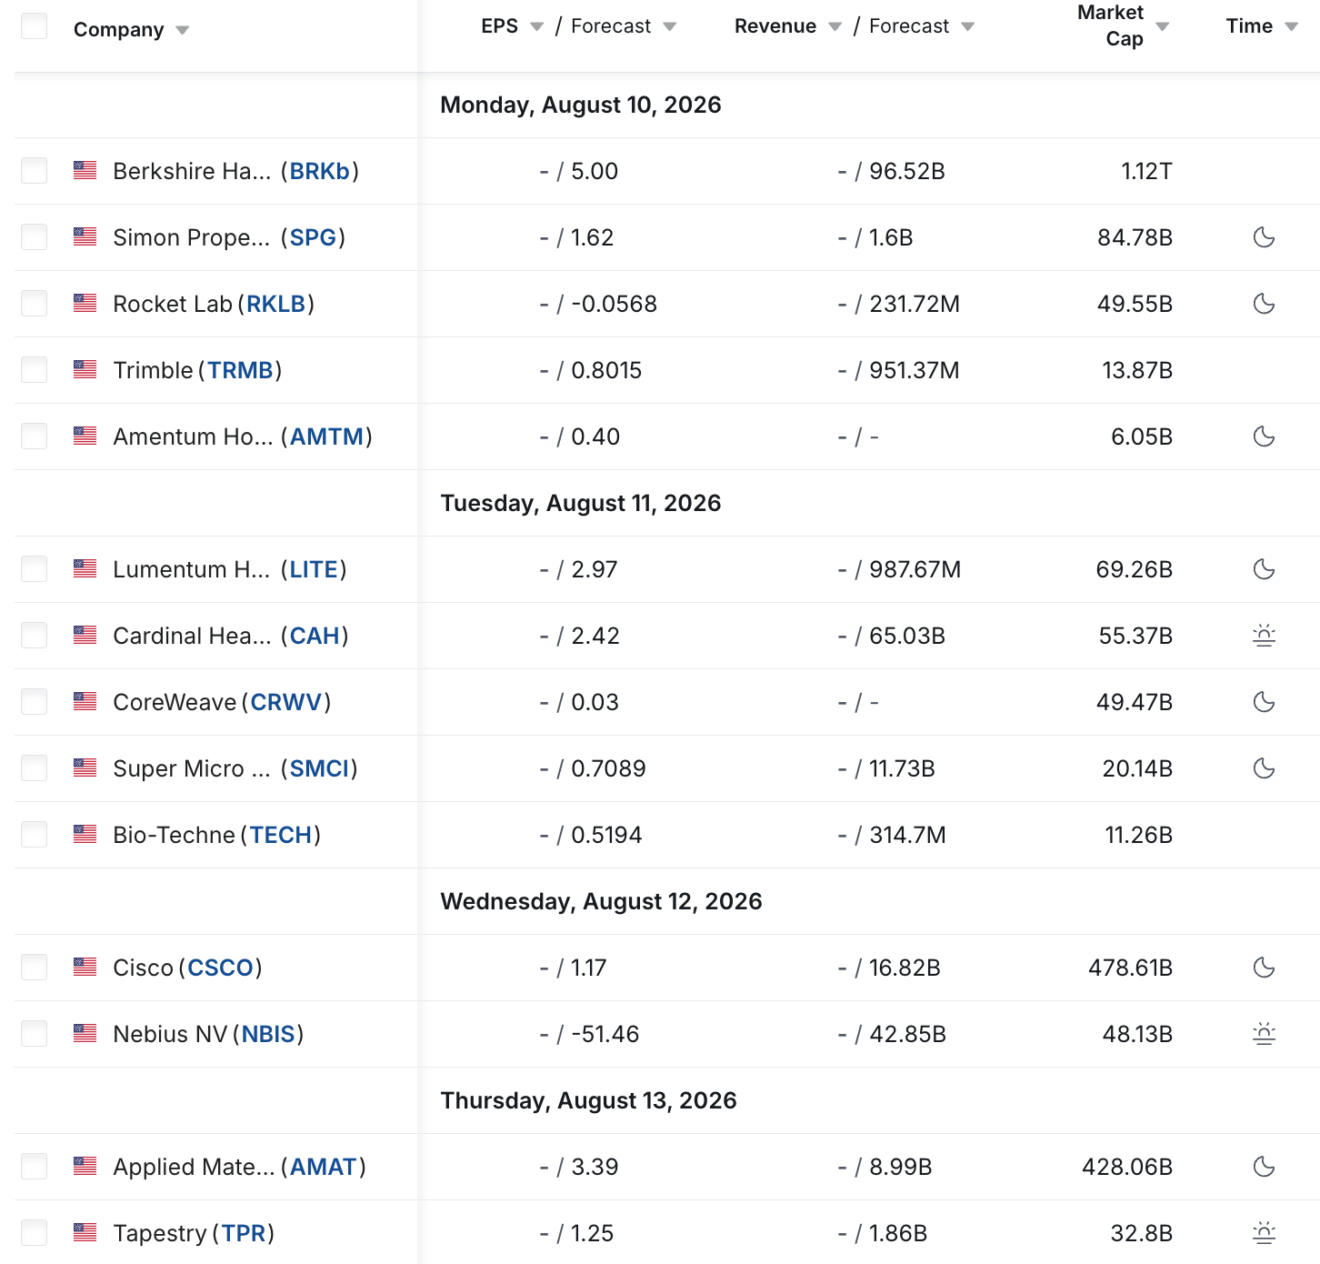Open the Time column dropdown arrow
Screen dimensions: 1320x1264
point(1291,27)
